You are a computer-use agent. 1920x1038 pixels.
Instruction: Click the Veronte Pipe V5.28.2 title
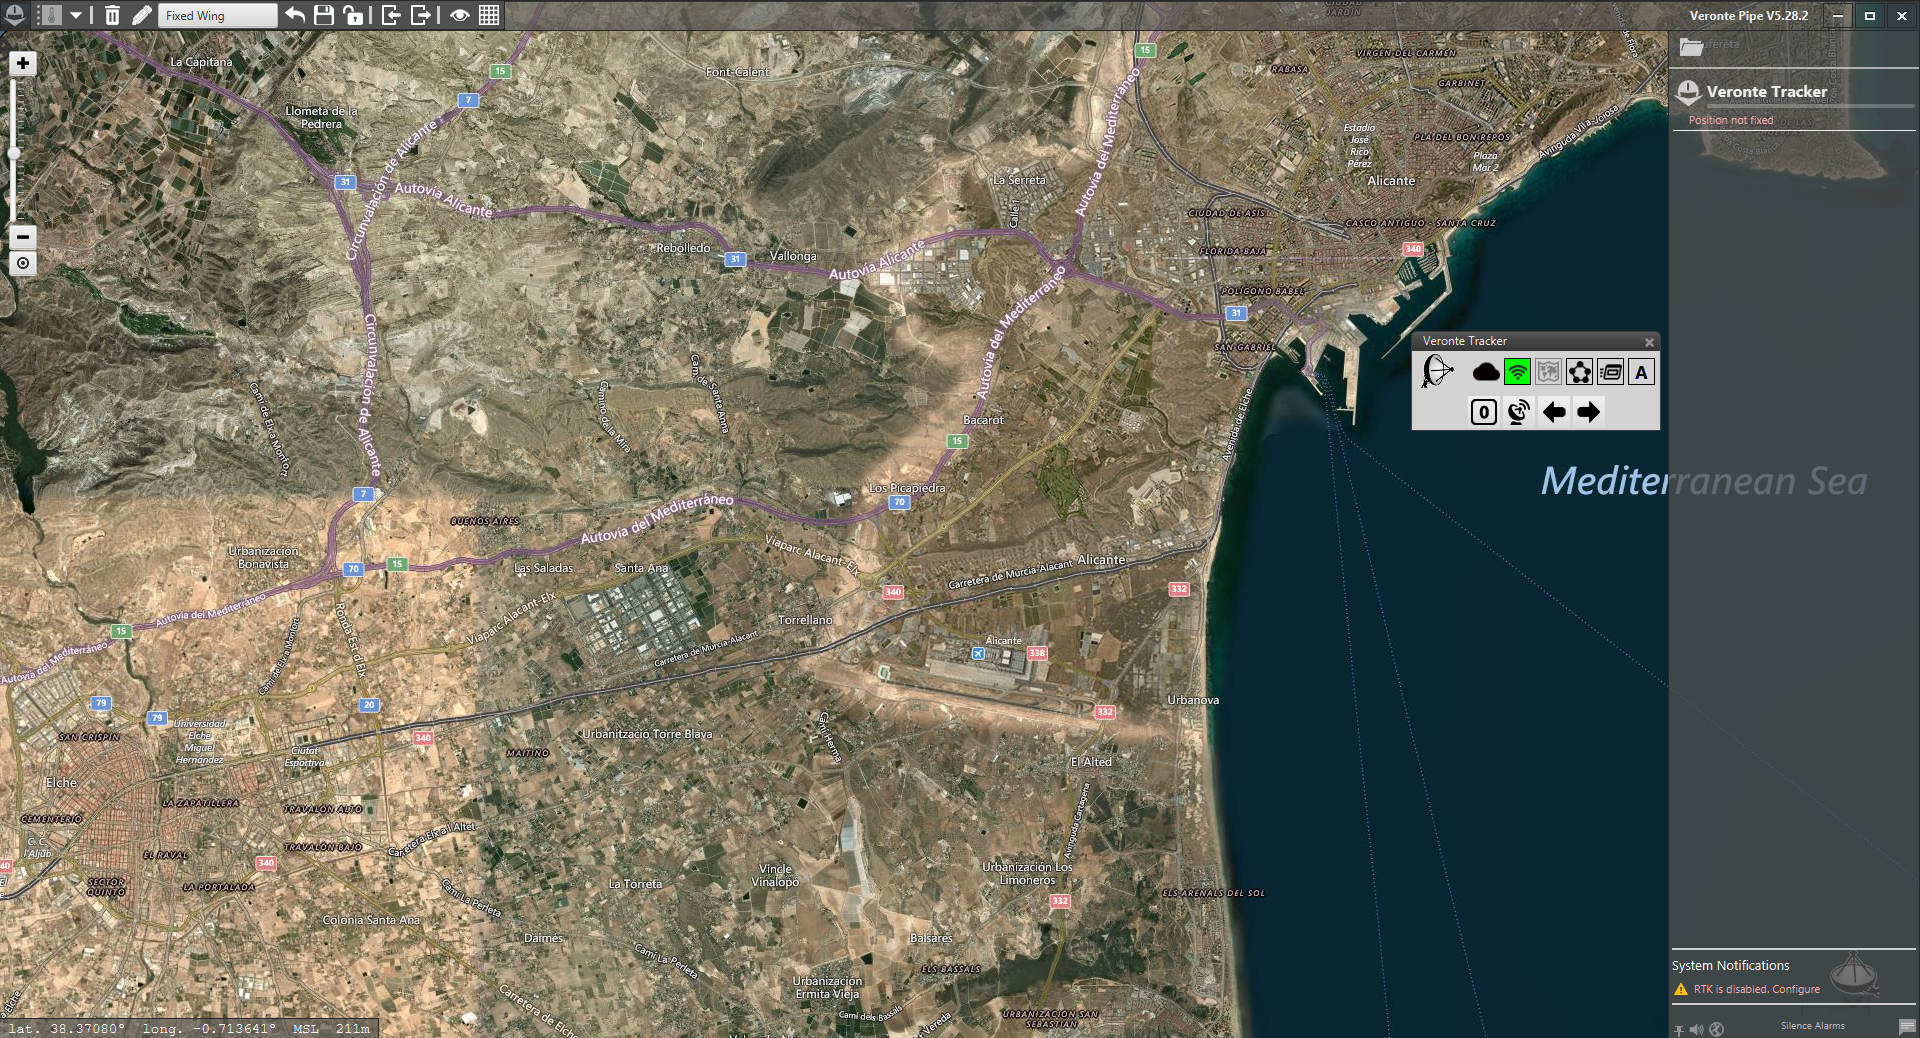click(1748, 15)
